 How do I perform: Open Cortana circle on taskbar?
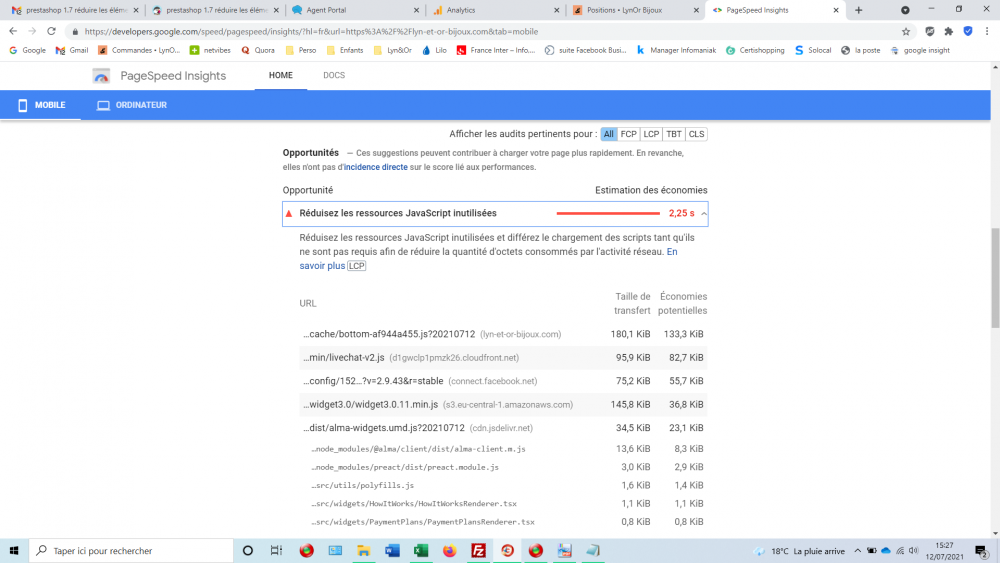pyautogui.click(x=247, y=550)
